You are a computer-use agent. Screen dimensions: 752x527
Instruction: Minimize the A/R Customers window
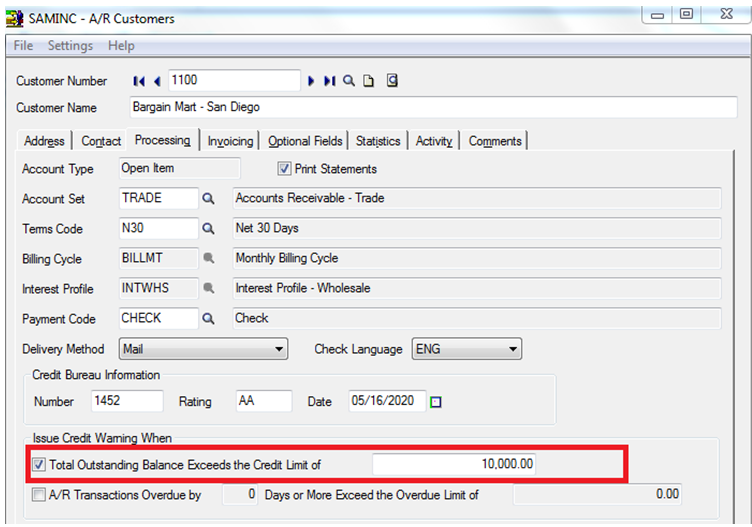[x=657, y=15]
